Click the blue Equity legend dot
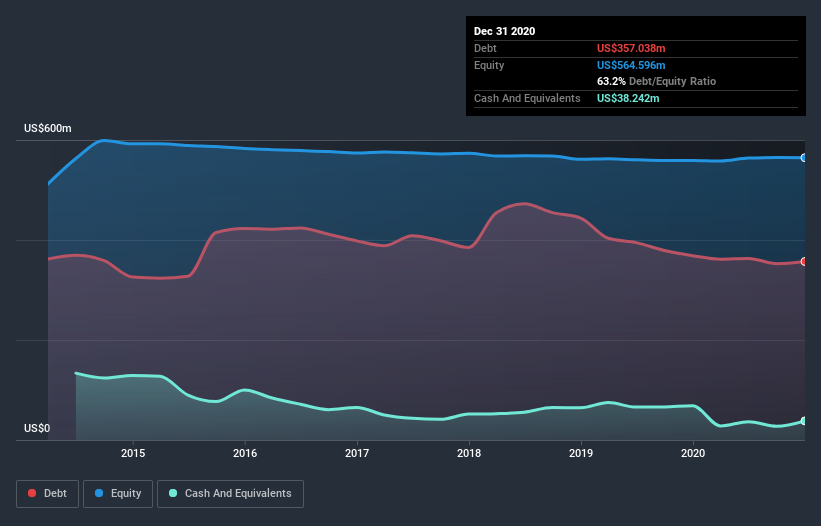The image size is (821, 526). click(99, 493)
